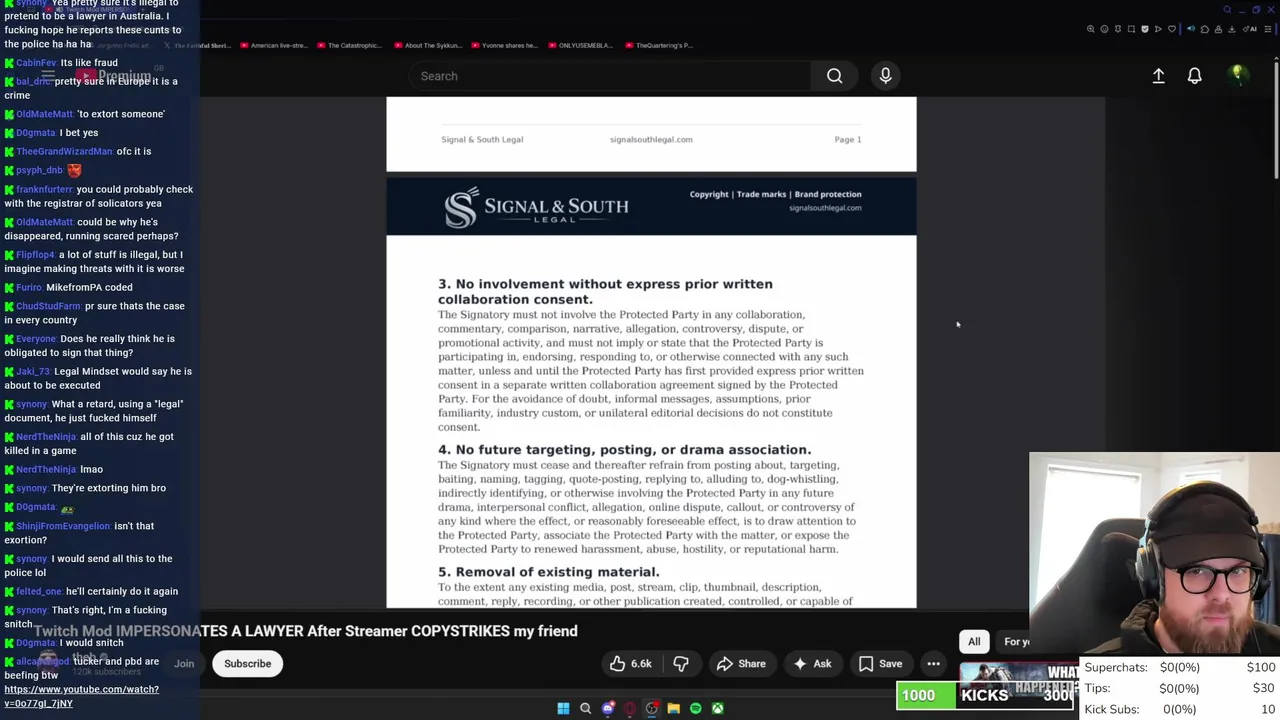Open 'ONLYUSEMEBLA...' bookmark
The height and width of the screenshot is (720, 1280).
pyautogui.click(x=579, y=45)
